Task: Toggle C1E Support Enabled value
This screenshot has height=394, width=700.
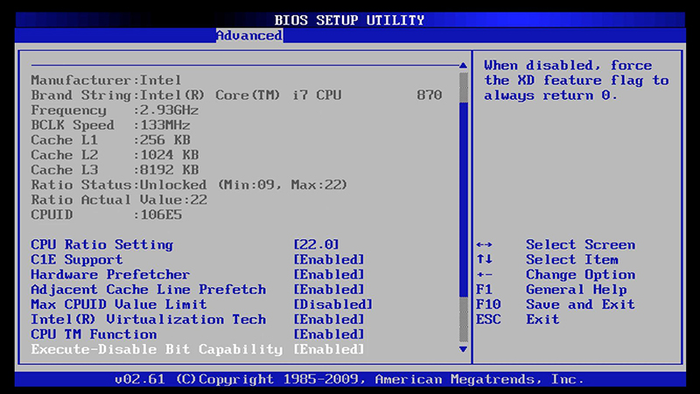Action: pos(329,259)
